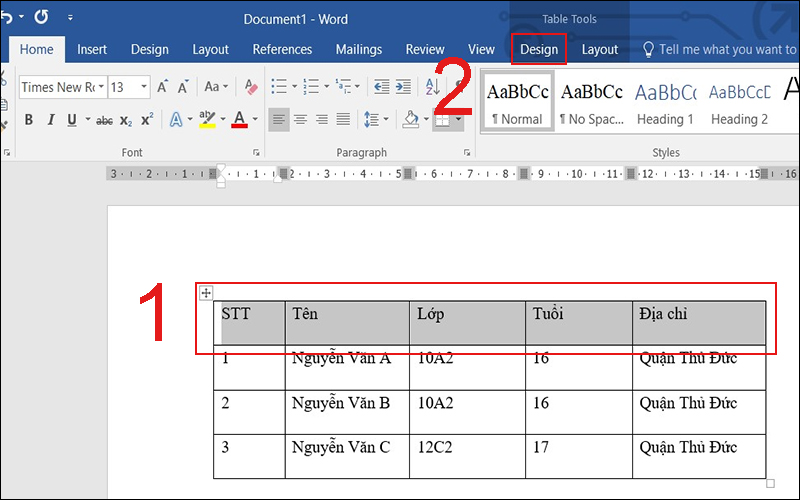
Task: Apply the No Spacing style
Action: [592, 102]
